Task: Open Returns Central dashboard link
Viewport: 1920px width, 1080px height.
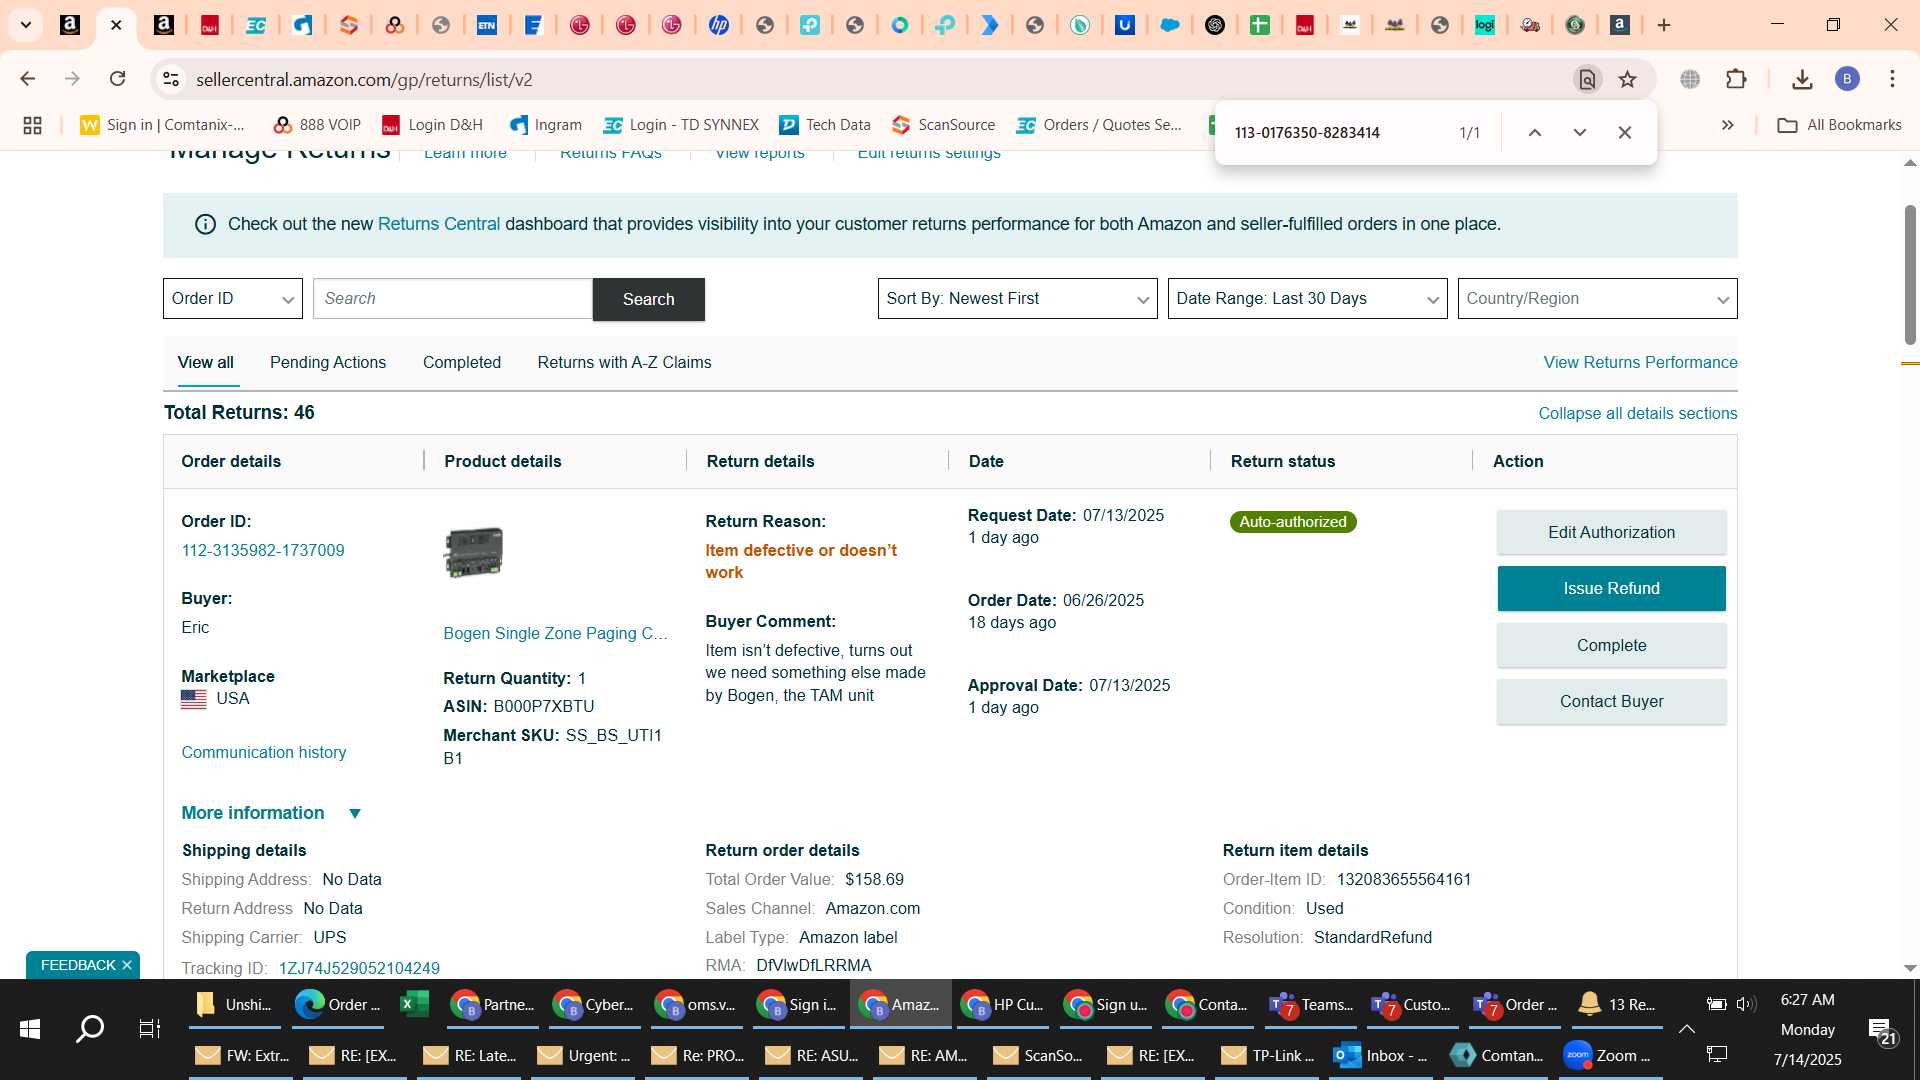Action: point(439,224)
